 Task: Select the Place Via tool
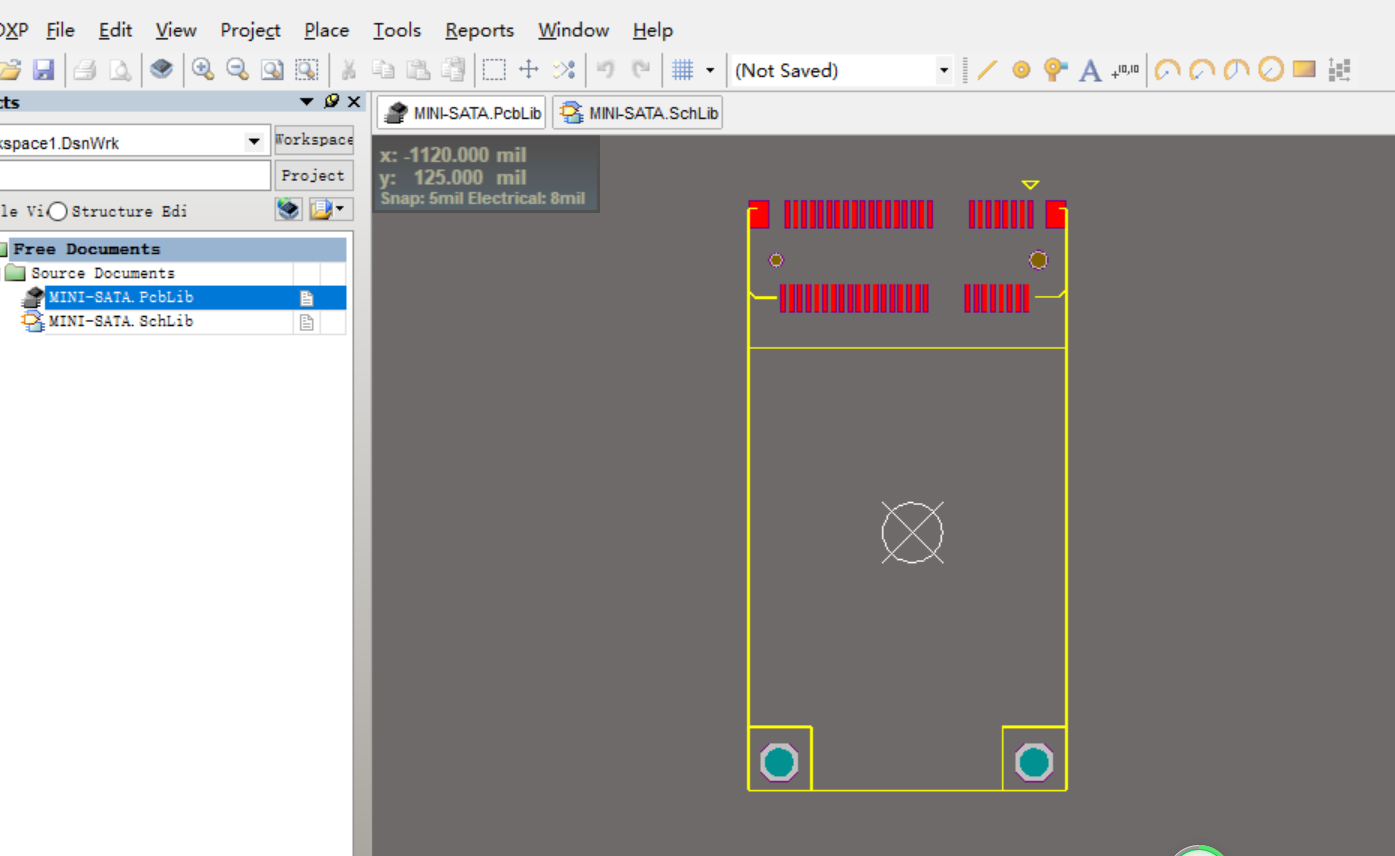(1055, 70)
